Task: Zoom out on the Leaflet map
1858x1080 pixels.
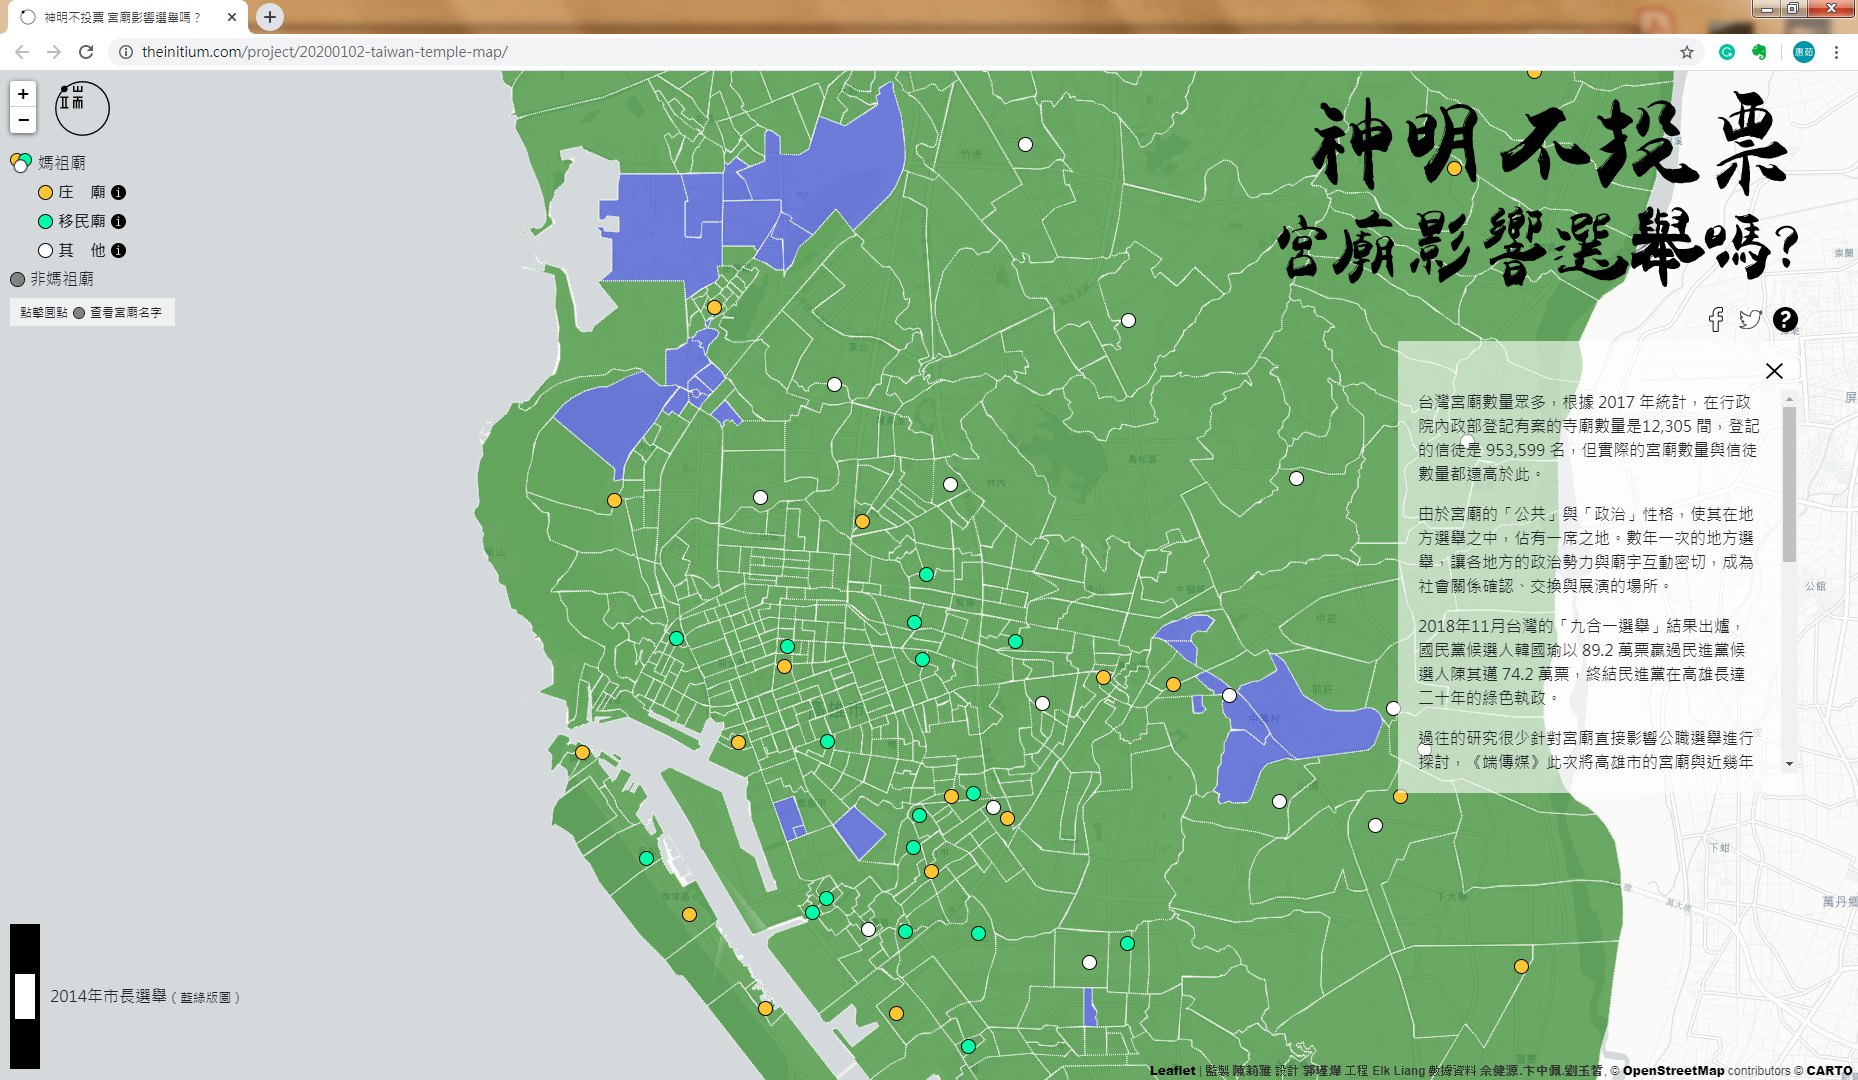Action: pyautogui.click(x=23, y=120)
